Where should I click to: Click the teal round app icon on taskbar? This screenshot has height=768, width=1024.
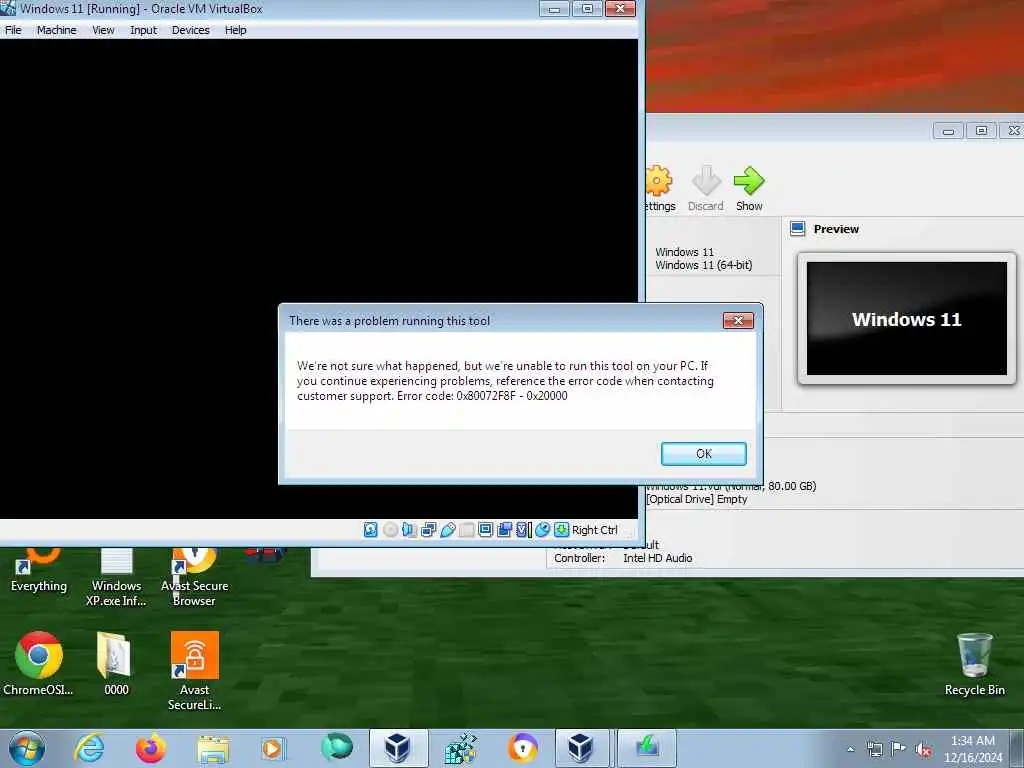(336, 747)
